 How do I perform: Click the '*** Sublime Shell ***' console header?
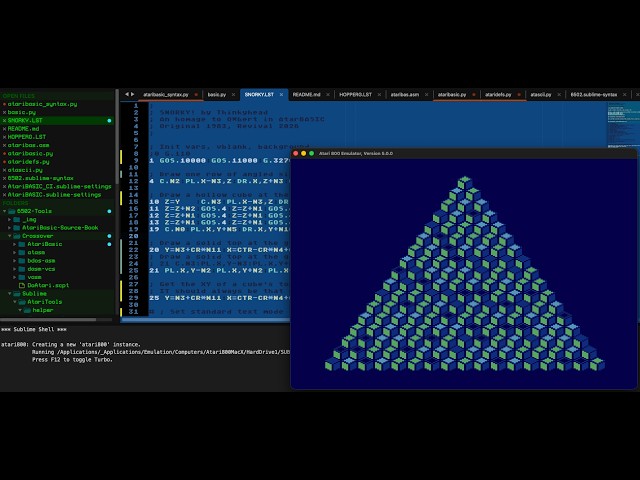pos(34,329)
